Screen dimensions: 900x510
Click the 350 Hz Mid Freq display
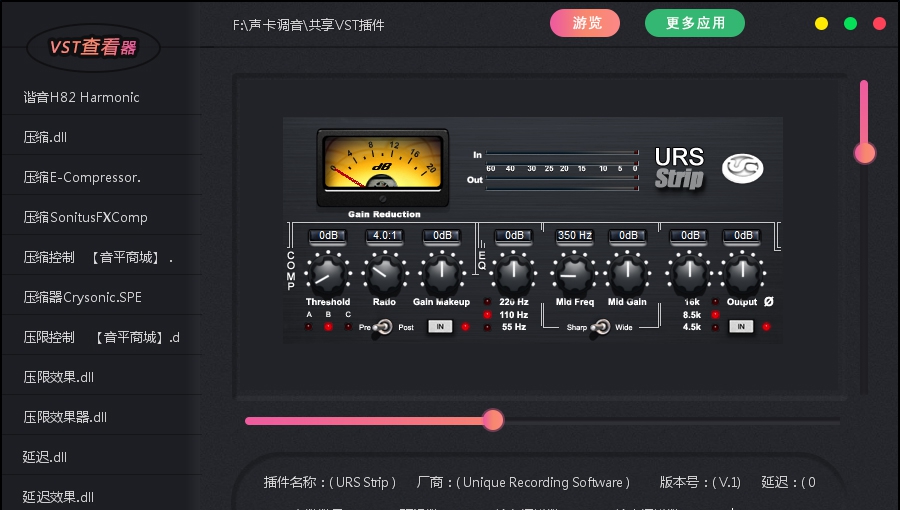coord(575,235)
